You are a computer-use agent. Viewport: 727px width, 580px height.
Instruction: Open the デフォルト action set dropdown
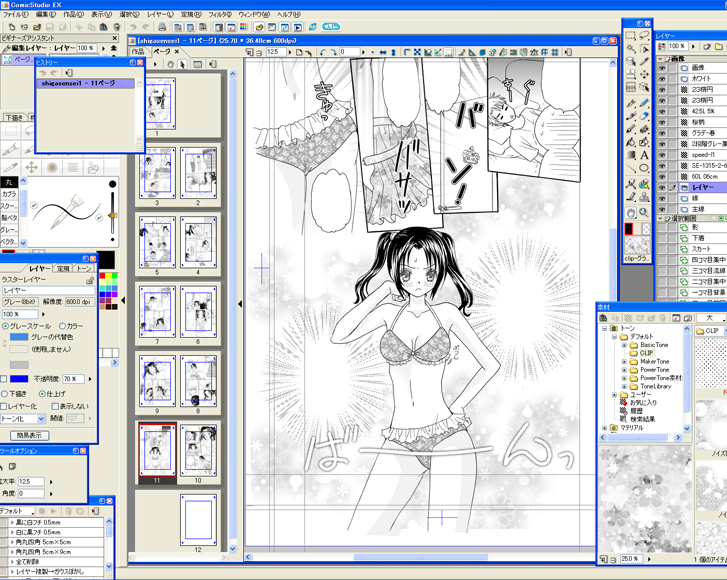pos(17,511)
